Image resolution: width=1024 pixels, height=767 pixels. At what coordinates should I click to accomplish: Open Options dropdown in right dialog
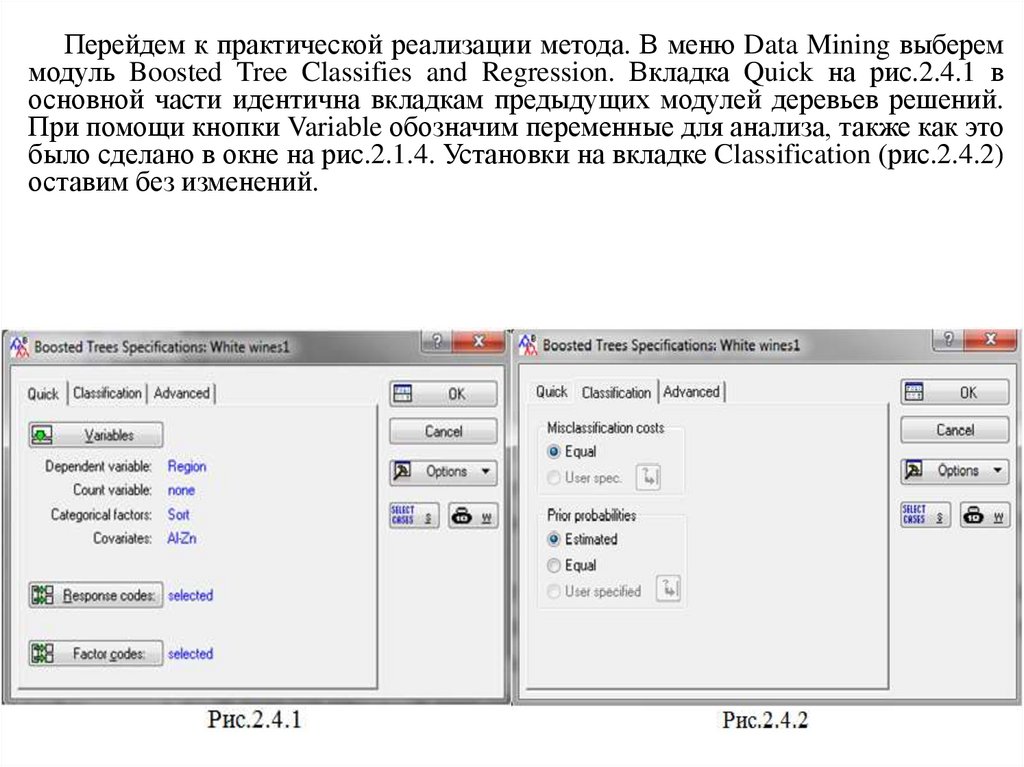(954, 470)
